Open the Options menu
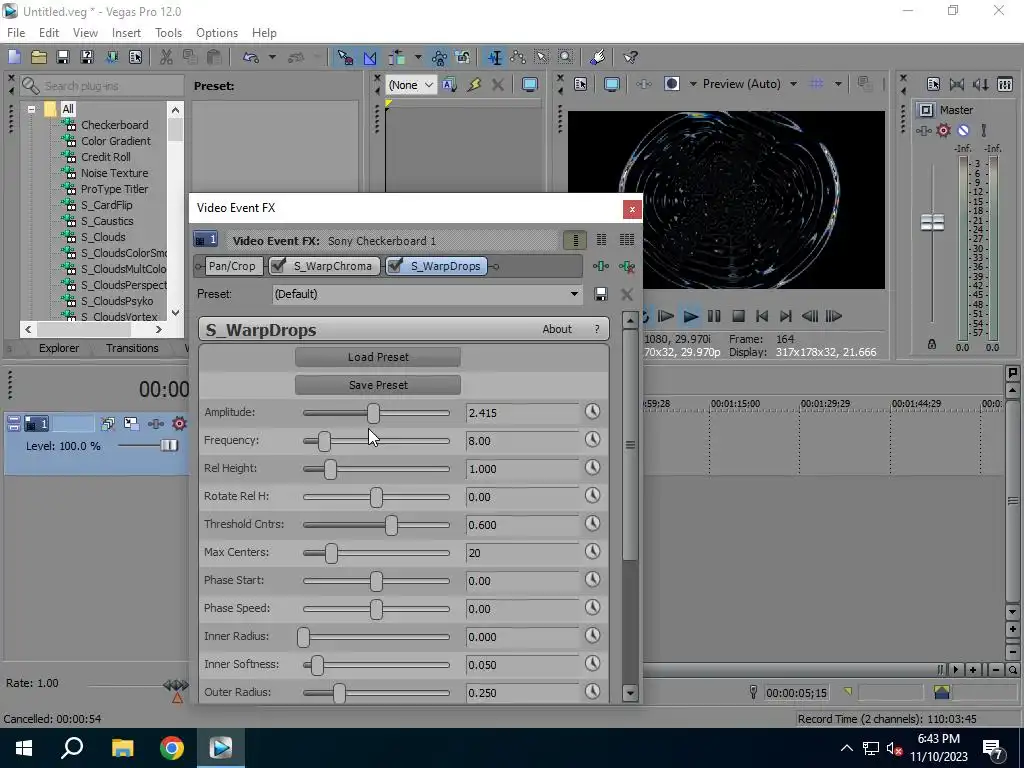1024x768 pixels. (x=217, y=33)
